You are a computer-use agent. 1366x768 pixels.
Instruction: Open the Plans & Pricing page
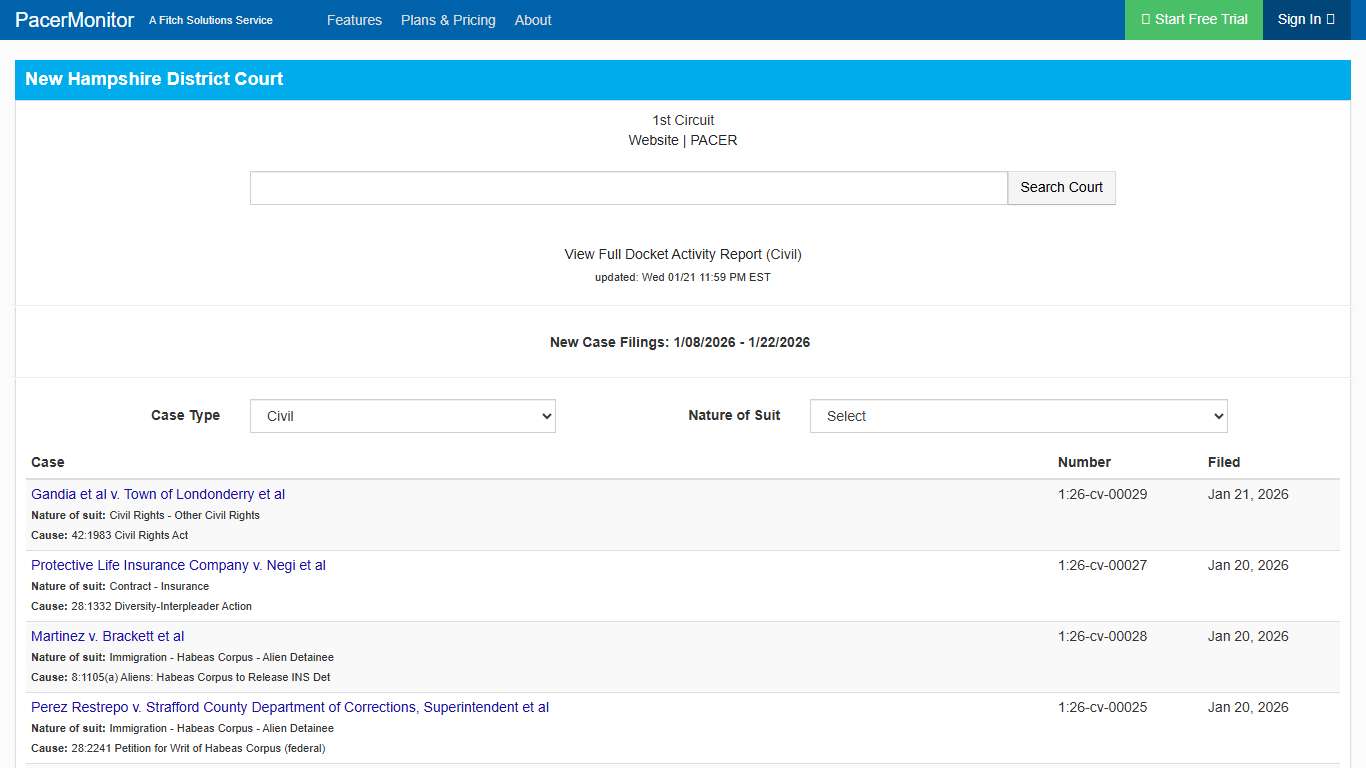coord(447,20)
